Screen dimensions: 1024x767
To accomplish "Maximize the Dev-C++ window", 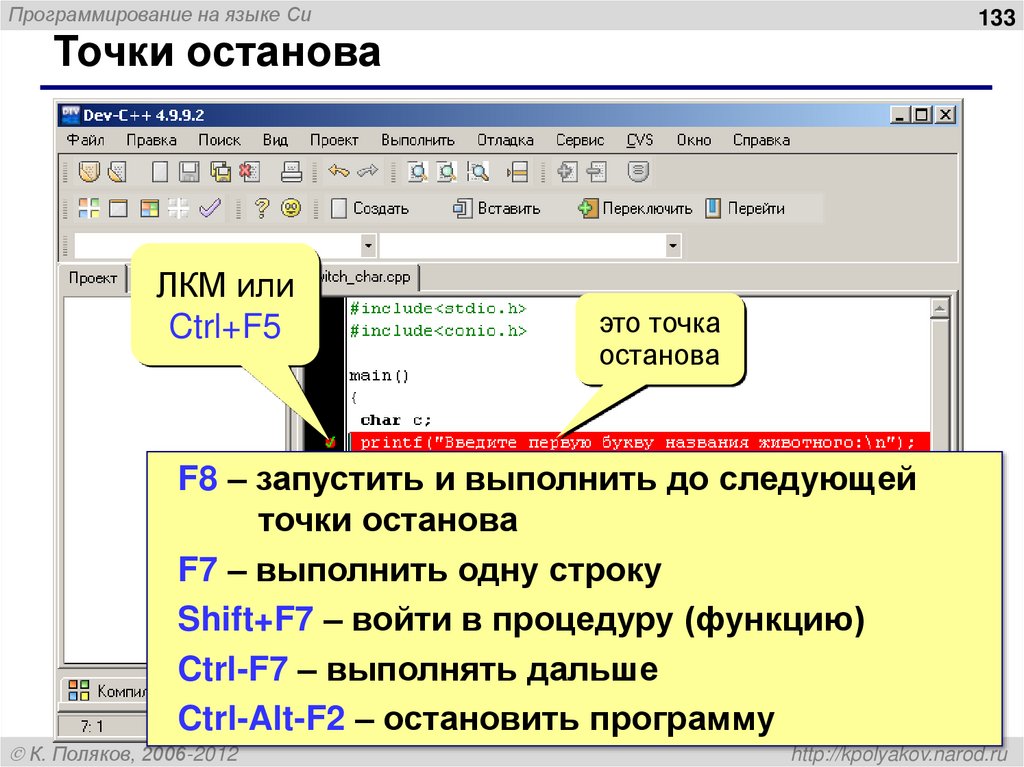I will point(921,116).
